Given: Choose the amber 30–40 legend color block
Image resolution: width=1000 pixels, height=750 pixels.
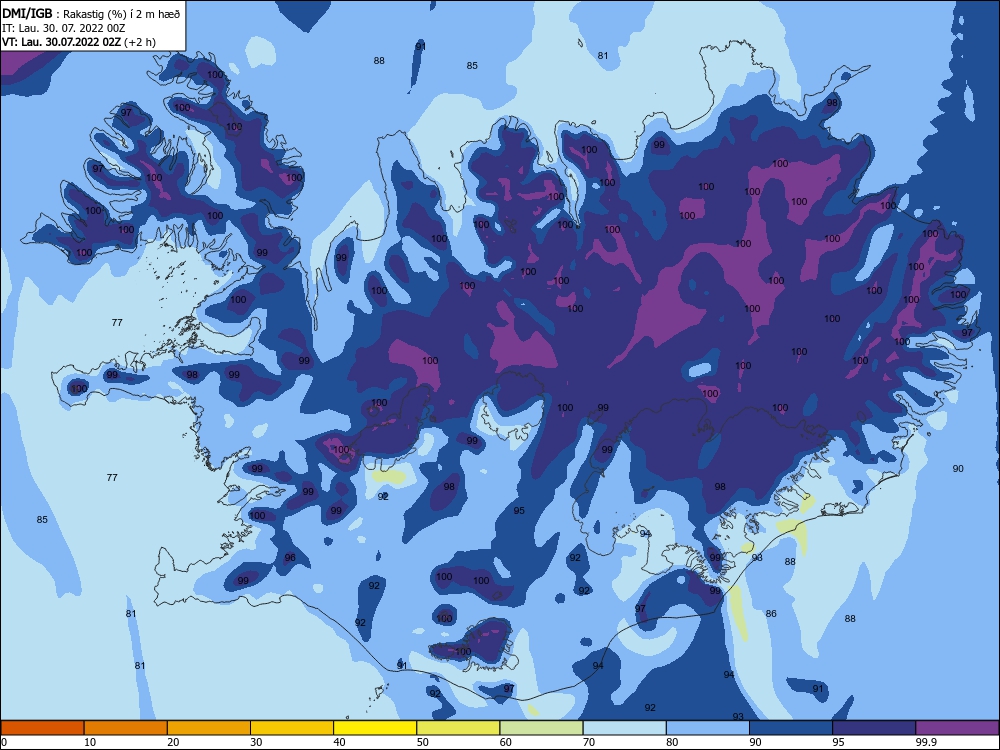Looking at the screenshot, I should coord(292,728).
